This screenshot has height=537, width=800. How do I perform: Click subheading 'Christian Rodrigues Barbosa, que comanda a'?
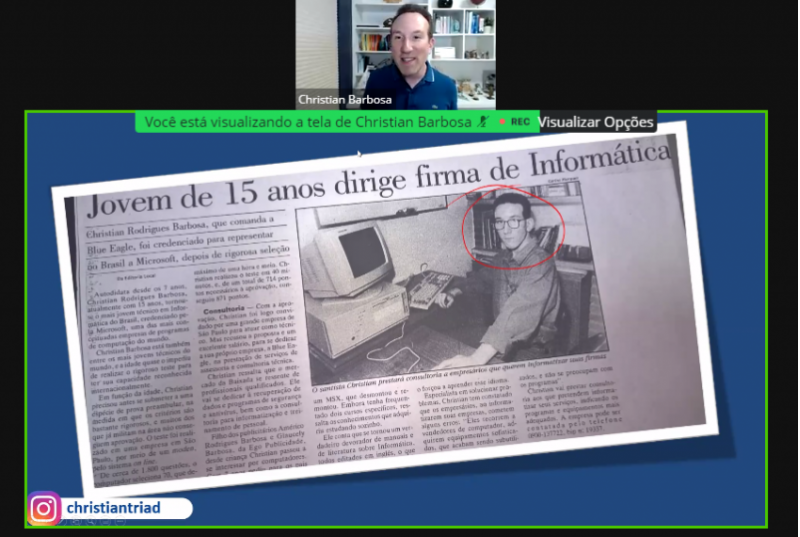tap(180, 226)
